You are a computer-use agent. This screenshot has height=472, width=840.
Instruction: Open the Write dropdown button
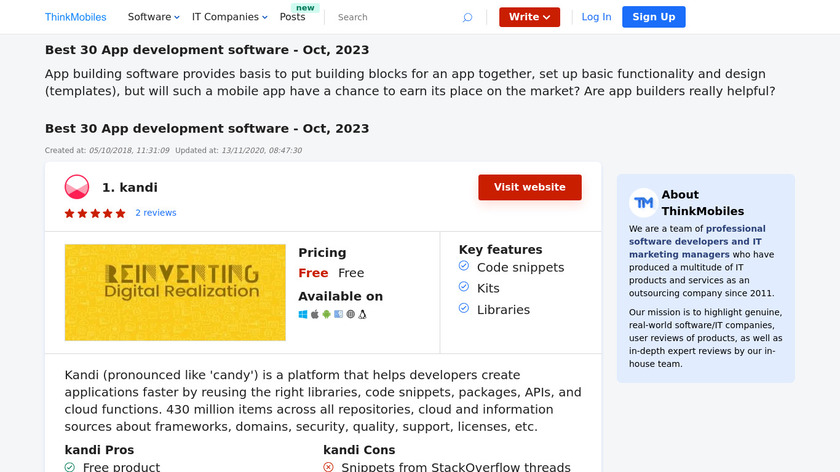529,17
